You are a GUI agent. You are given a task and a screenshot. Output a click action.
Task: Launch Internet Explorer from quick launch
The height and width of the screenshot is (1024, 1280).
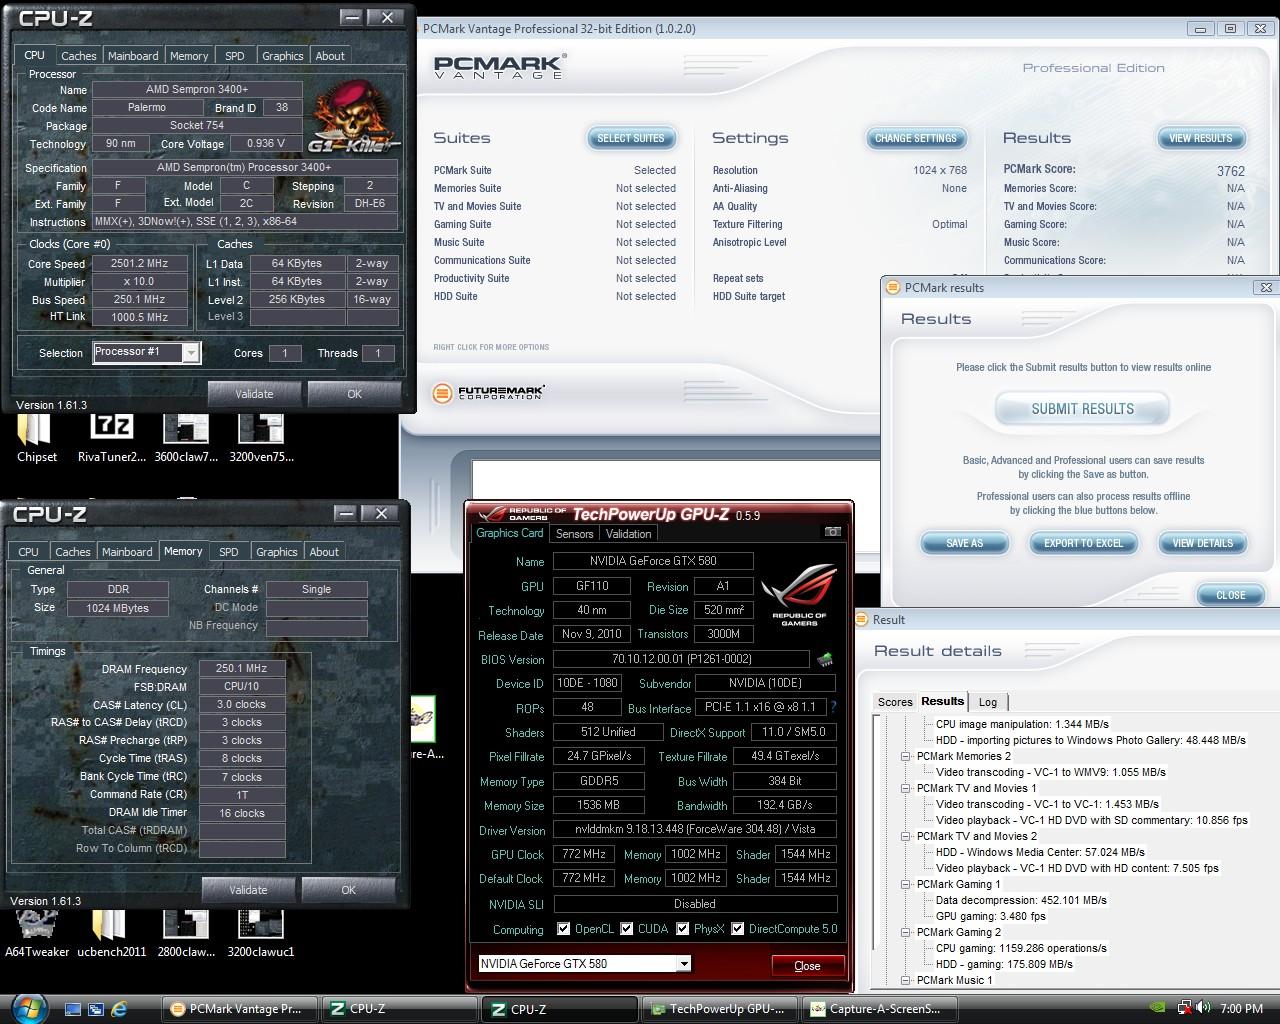pos(119,1009)
